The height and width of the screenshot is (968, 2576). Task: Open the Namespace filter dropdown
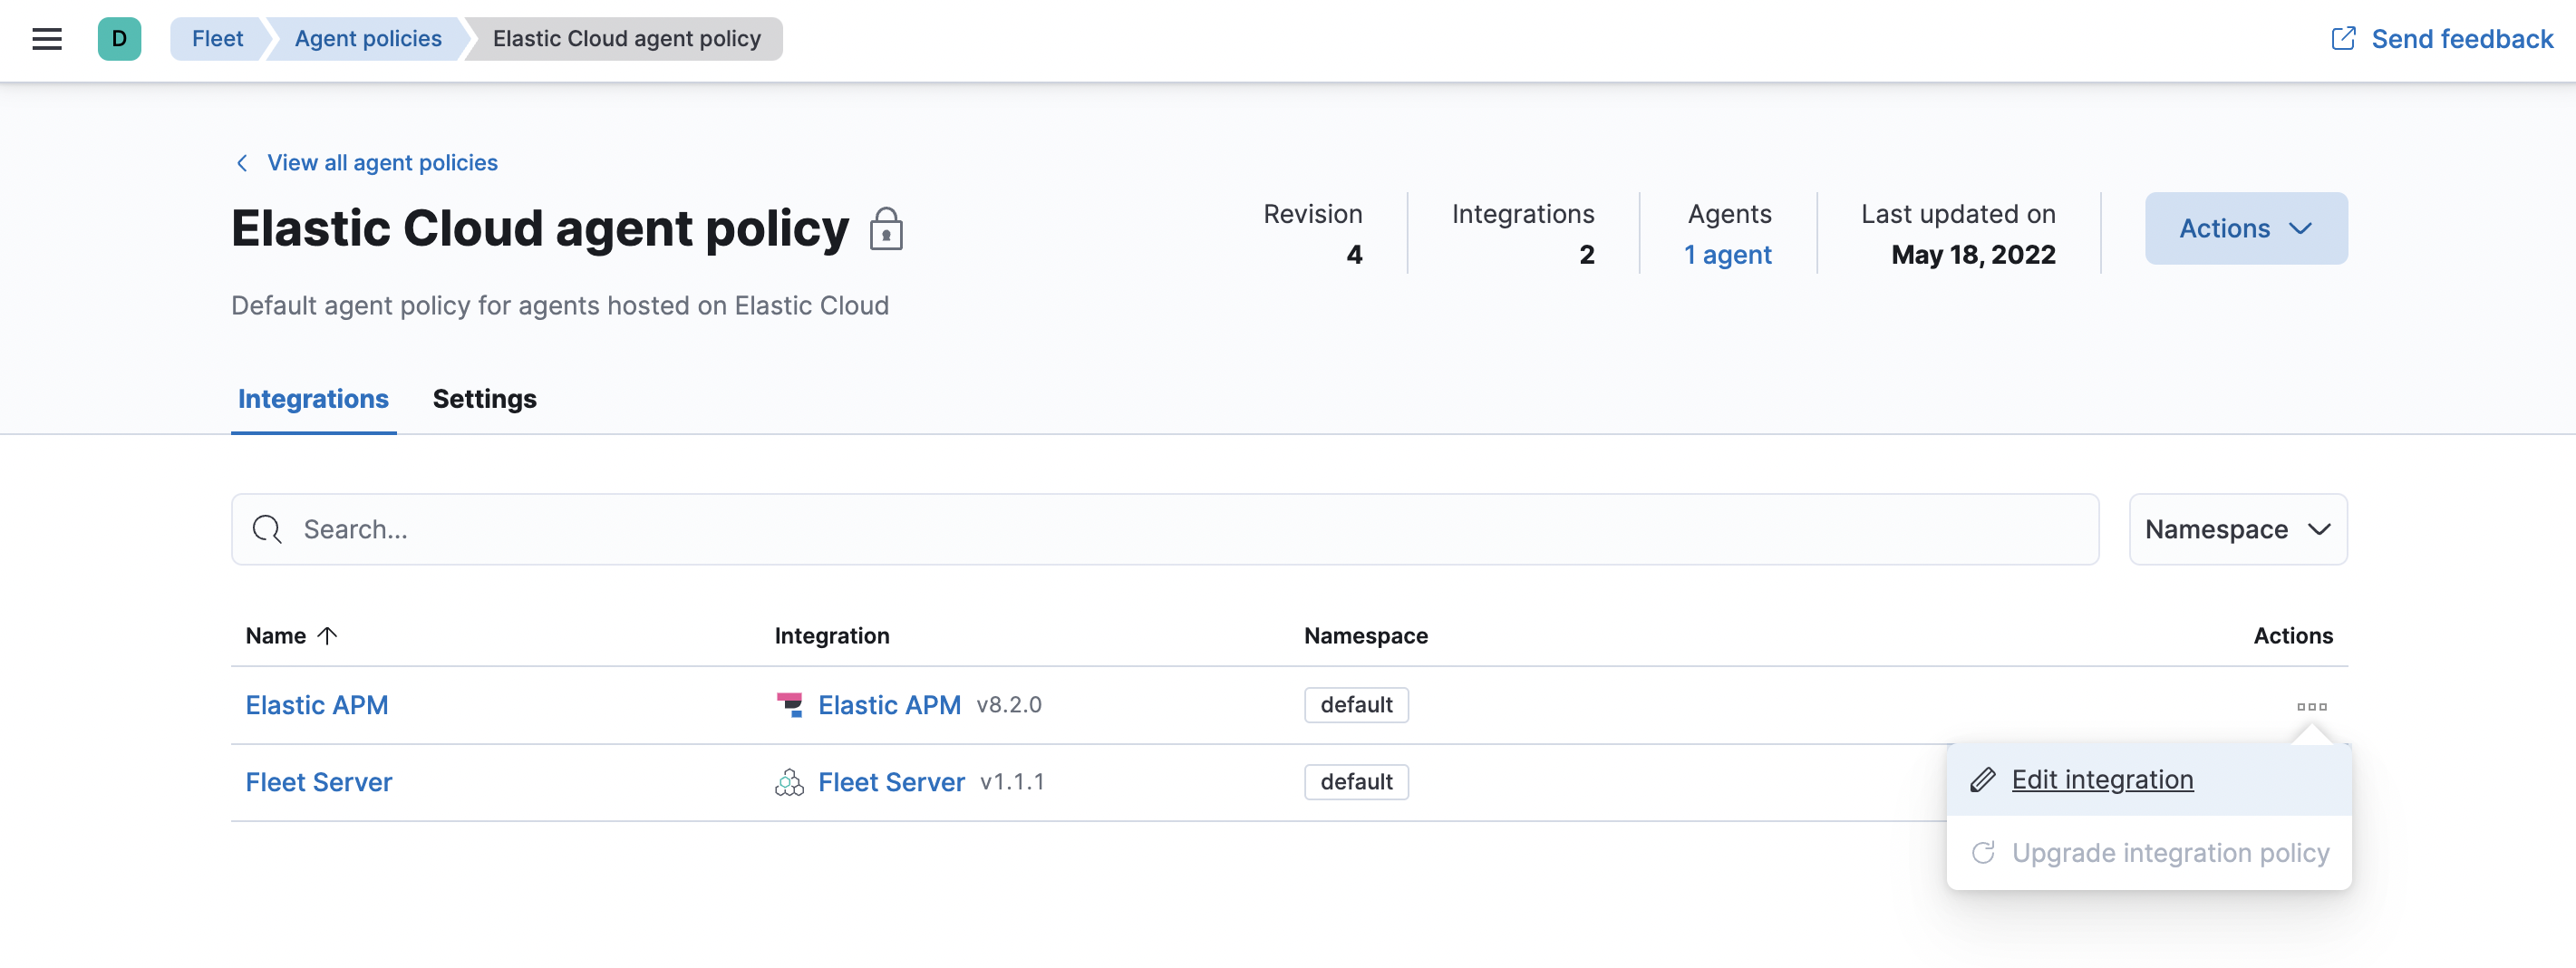(2237, 529)
